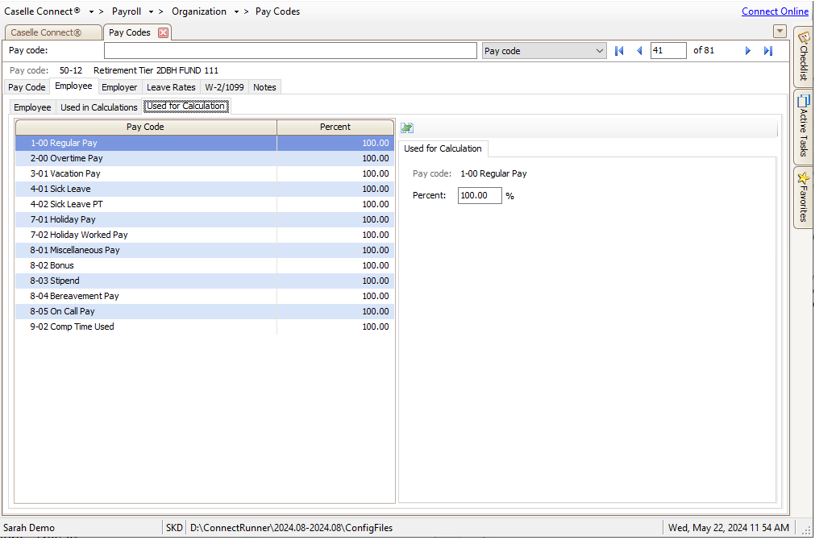Click the Percent input field
The height and width of the screenshot is (538, 814).
point(479,196)
